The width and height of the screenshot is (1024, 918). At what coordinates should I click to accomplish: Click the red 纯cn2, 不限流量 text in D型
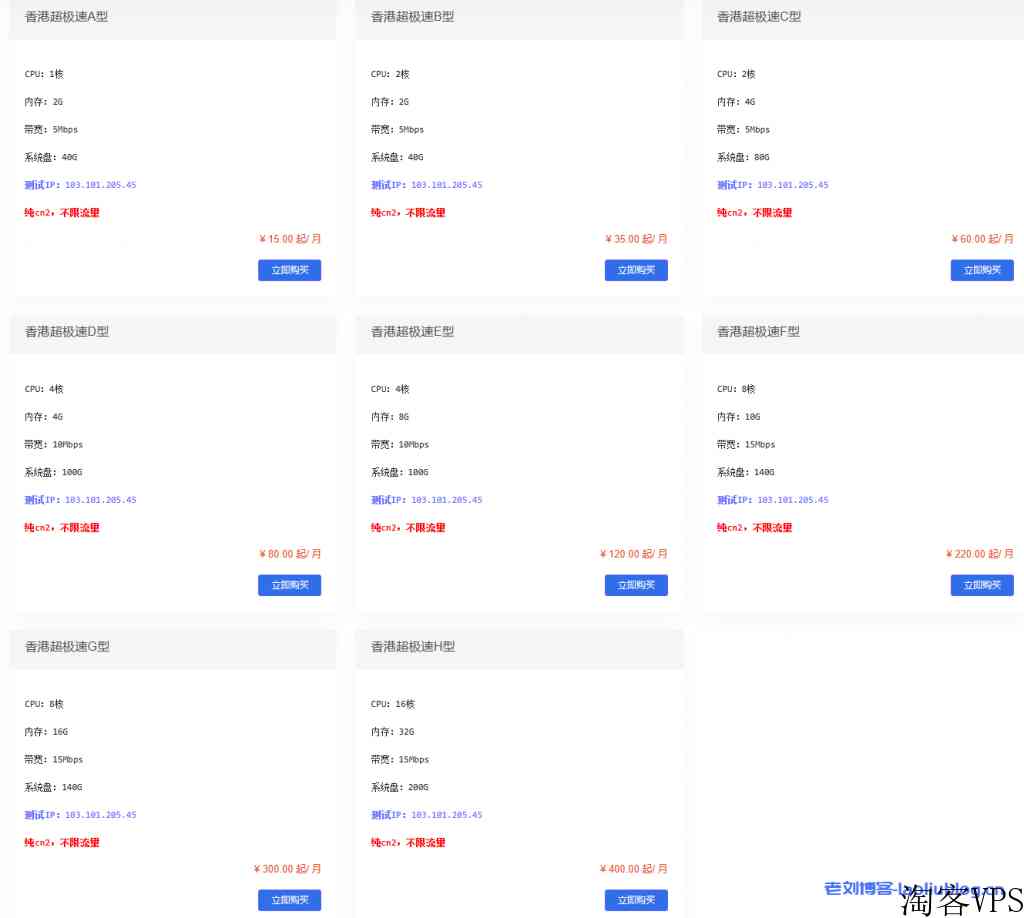coord(62,528)
